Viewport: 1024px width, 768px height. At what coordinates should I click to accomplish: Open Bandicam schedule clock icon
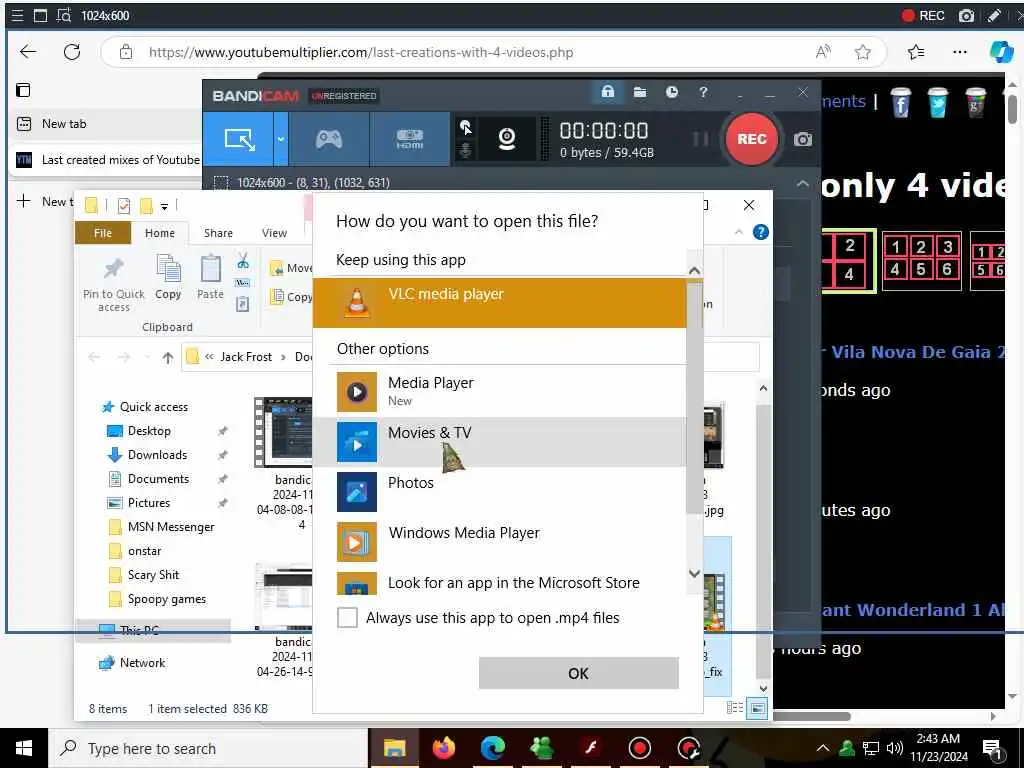(x=671, y=92)
